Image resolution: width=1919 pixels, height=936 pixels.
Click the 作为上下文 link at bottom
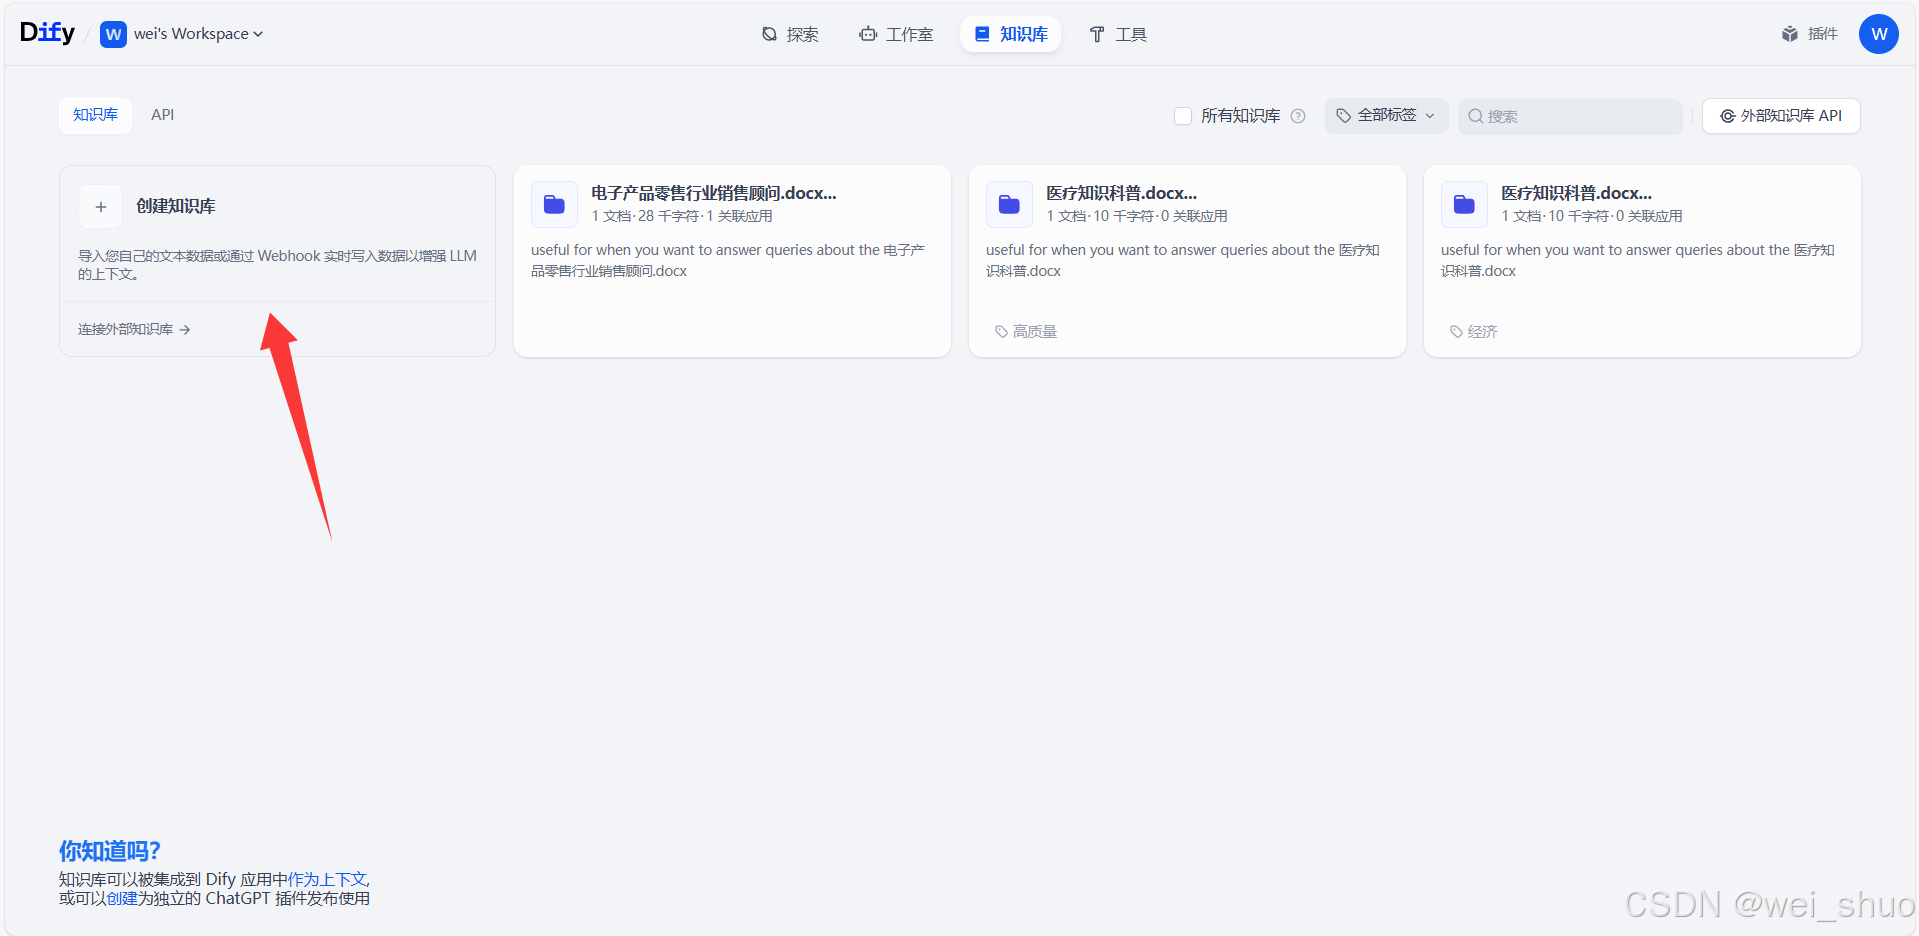[x=328, y=878]
